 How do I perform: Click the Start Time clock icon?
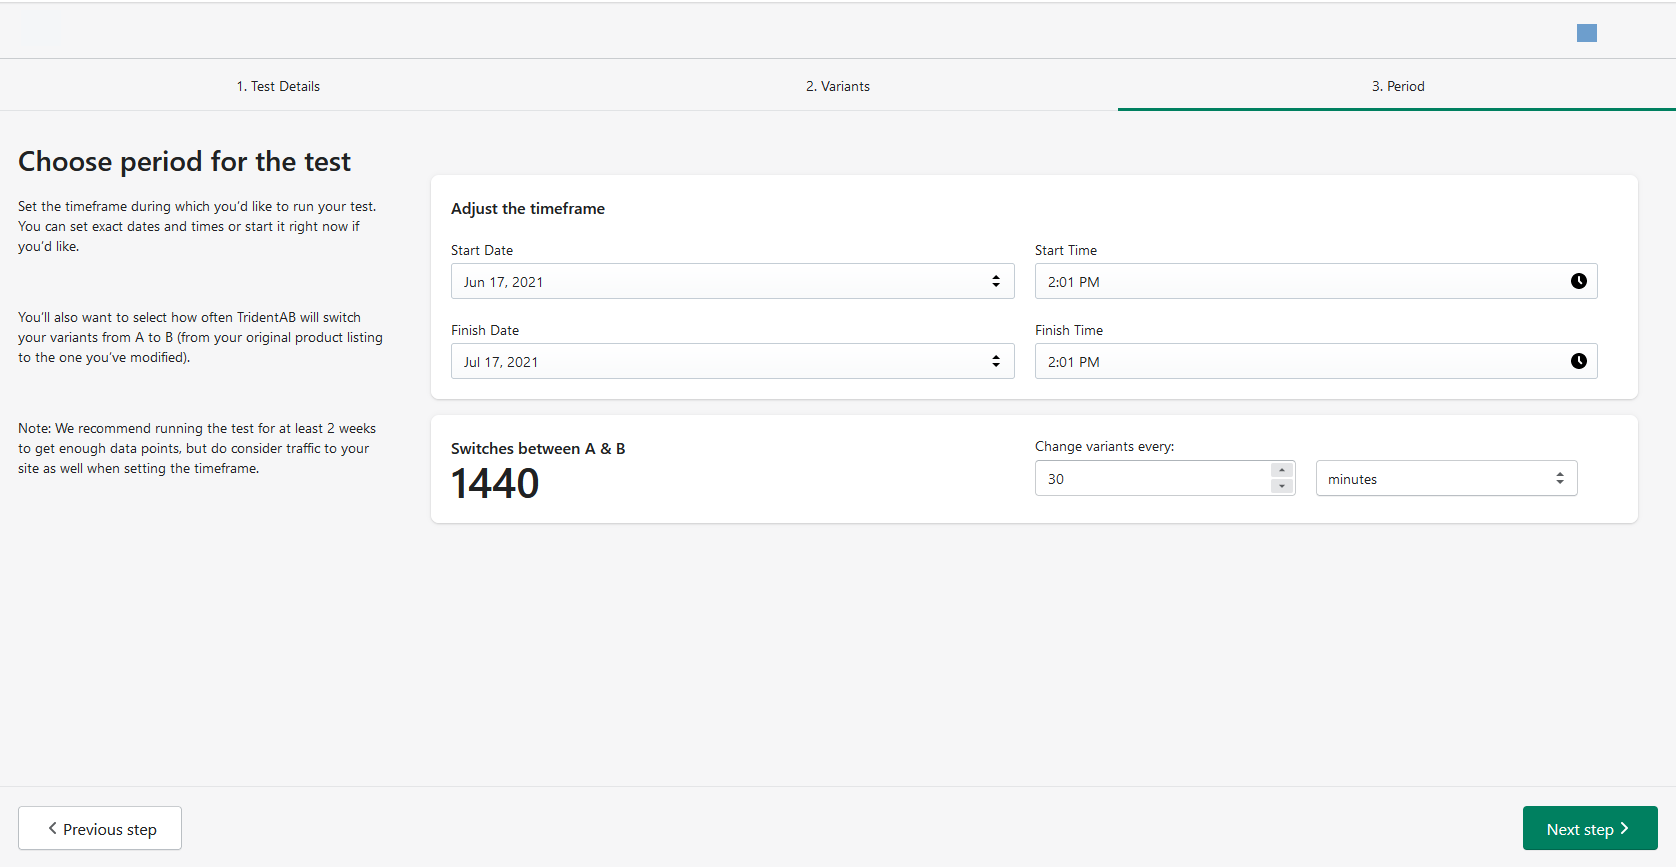tap(1578, 281)
